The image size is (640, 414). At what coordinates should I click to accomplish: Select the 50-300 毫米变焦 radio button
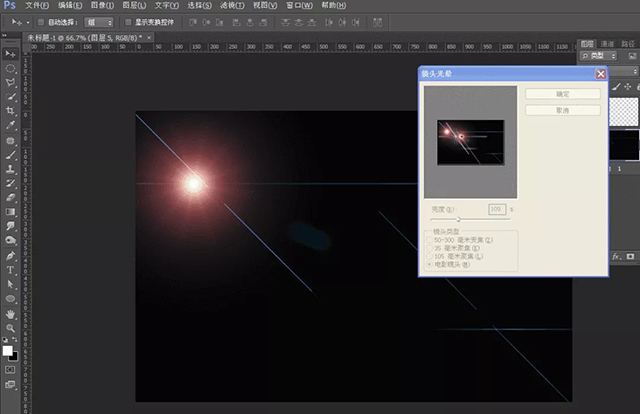pyautogui.click(x=430, y=240)
